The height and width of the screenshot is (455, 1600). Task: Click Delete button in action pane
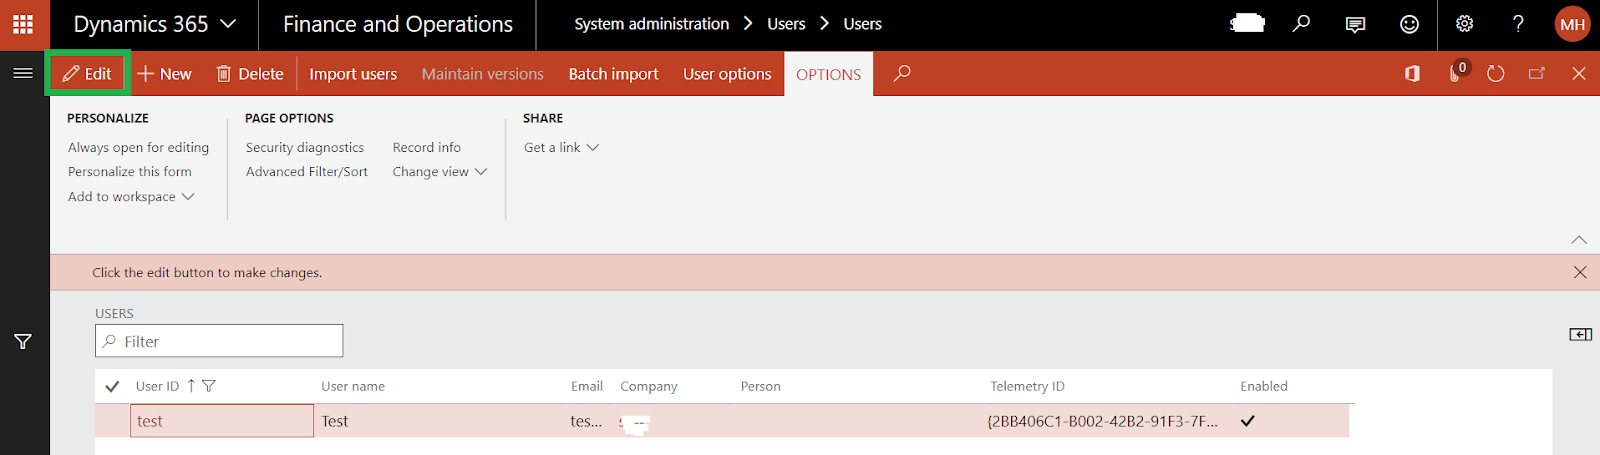[250, 74]
